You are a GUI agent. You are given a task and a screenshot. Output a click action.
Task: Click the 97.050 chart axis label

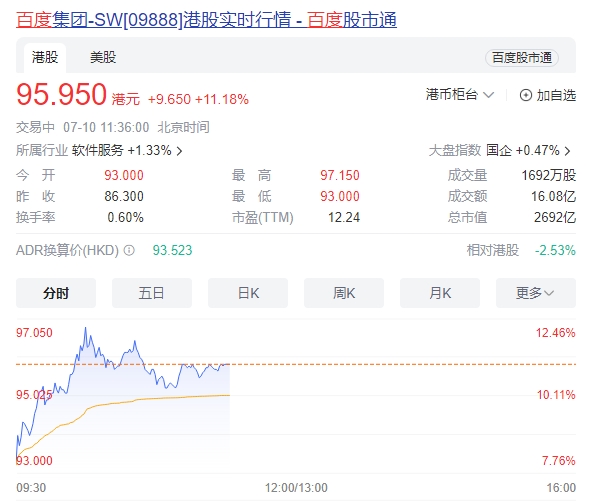tap(34, 333)
